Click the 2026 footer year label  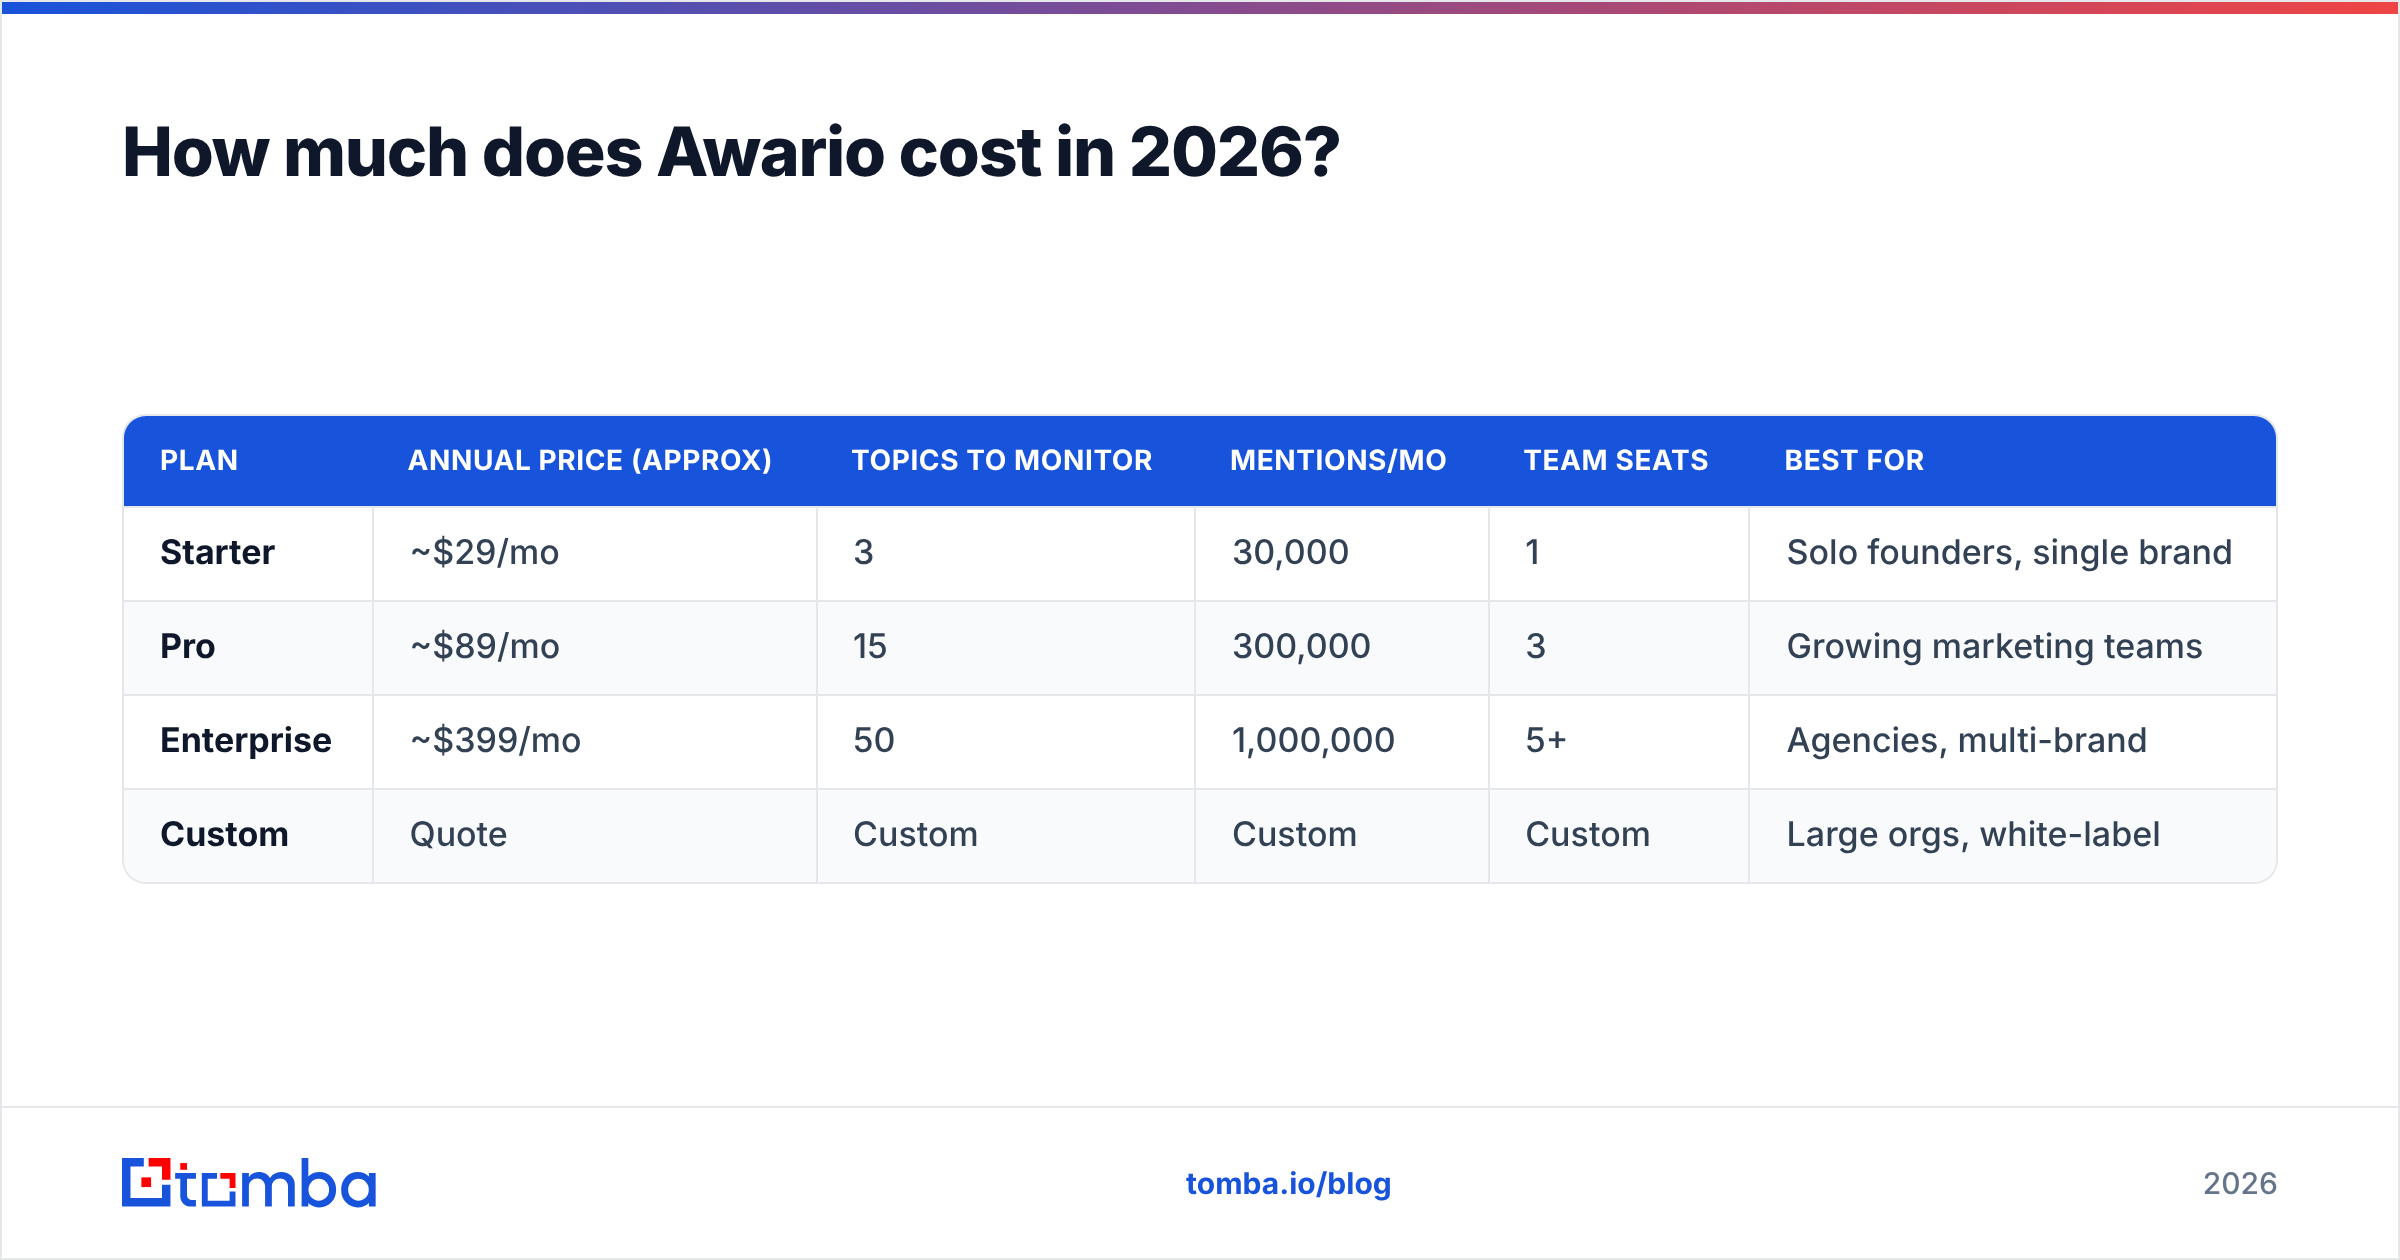(2240, 1184)
